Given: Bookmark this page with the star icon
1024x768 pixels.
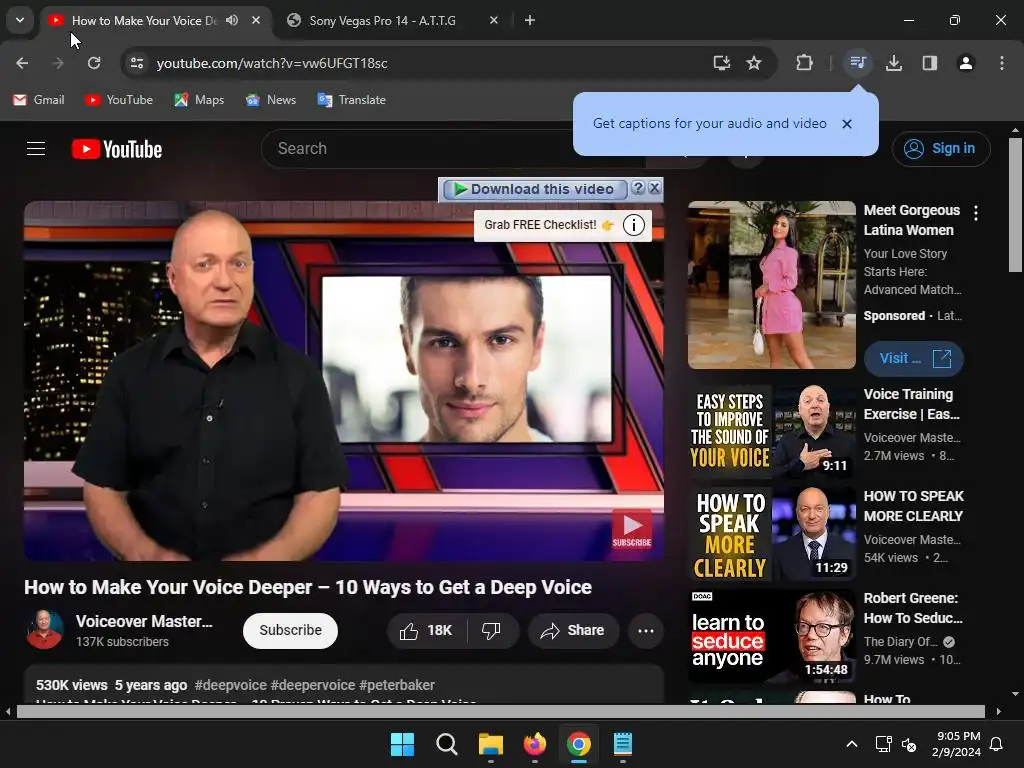Looking at the screenshot, I should click(754, 63).
